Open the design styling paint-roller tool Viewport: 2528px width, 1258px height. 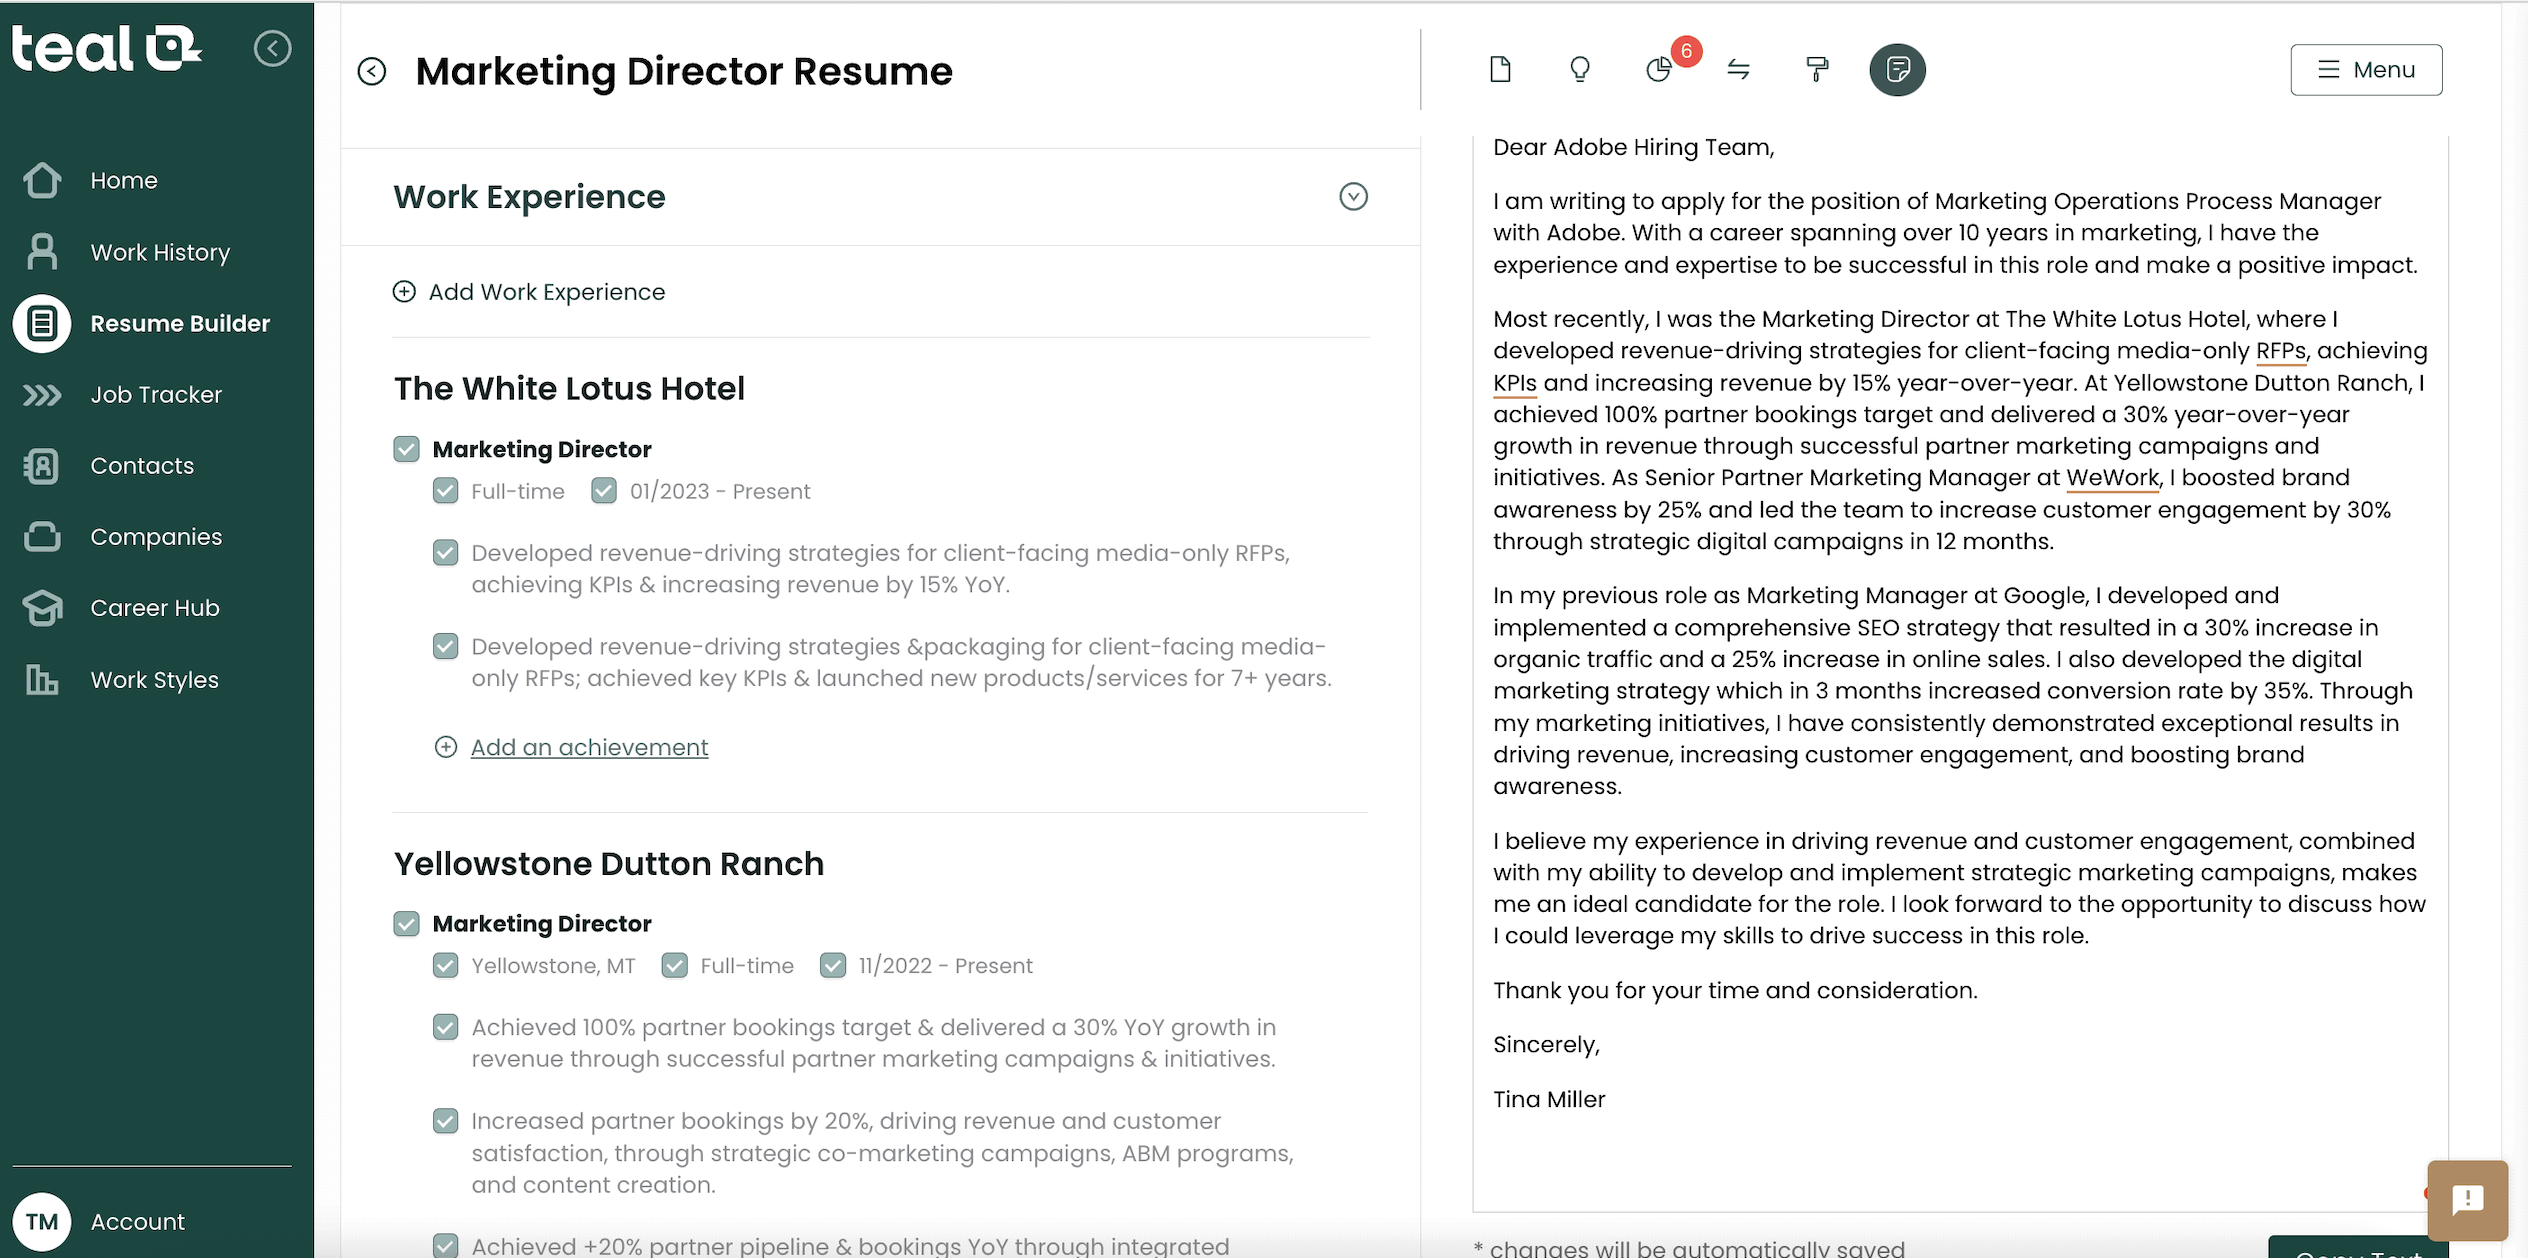click(1816, 69)
